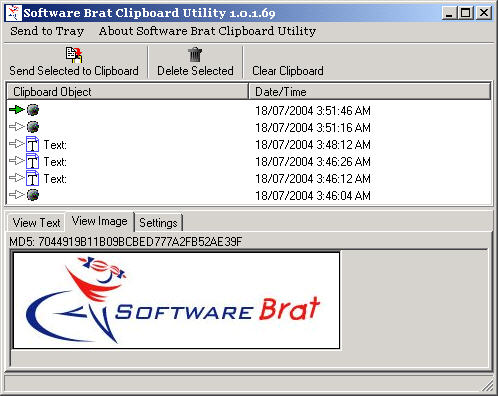Click timestamp 18/07/2004 3:46:12 AM
Screen dimensions: 498x396
(x=313, y=179)
